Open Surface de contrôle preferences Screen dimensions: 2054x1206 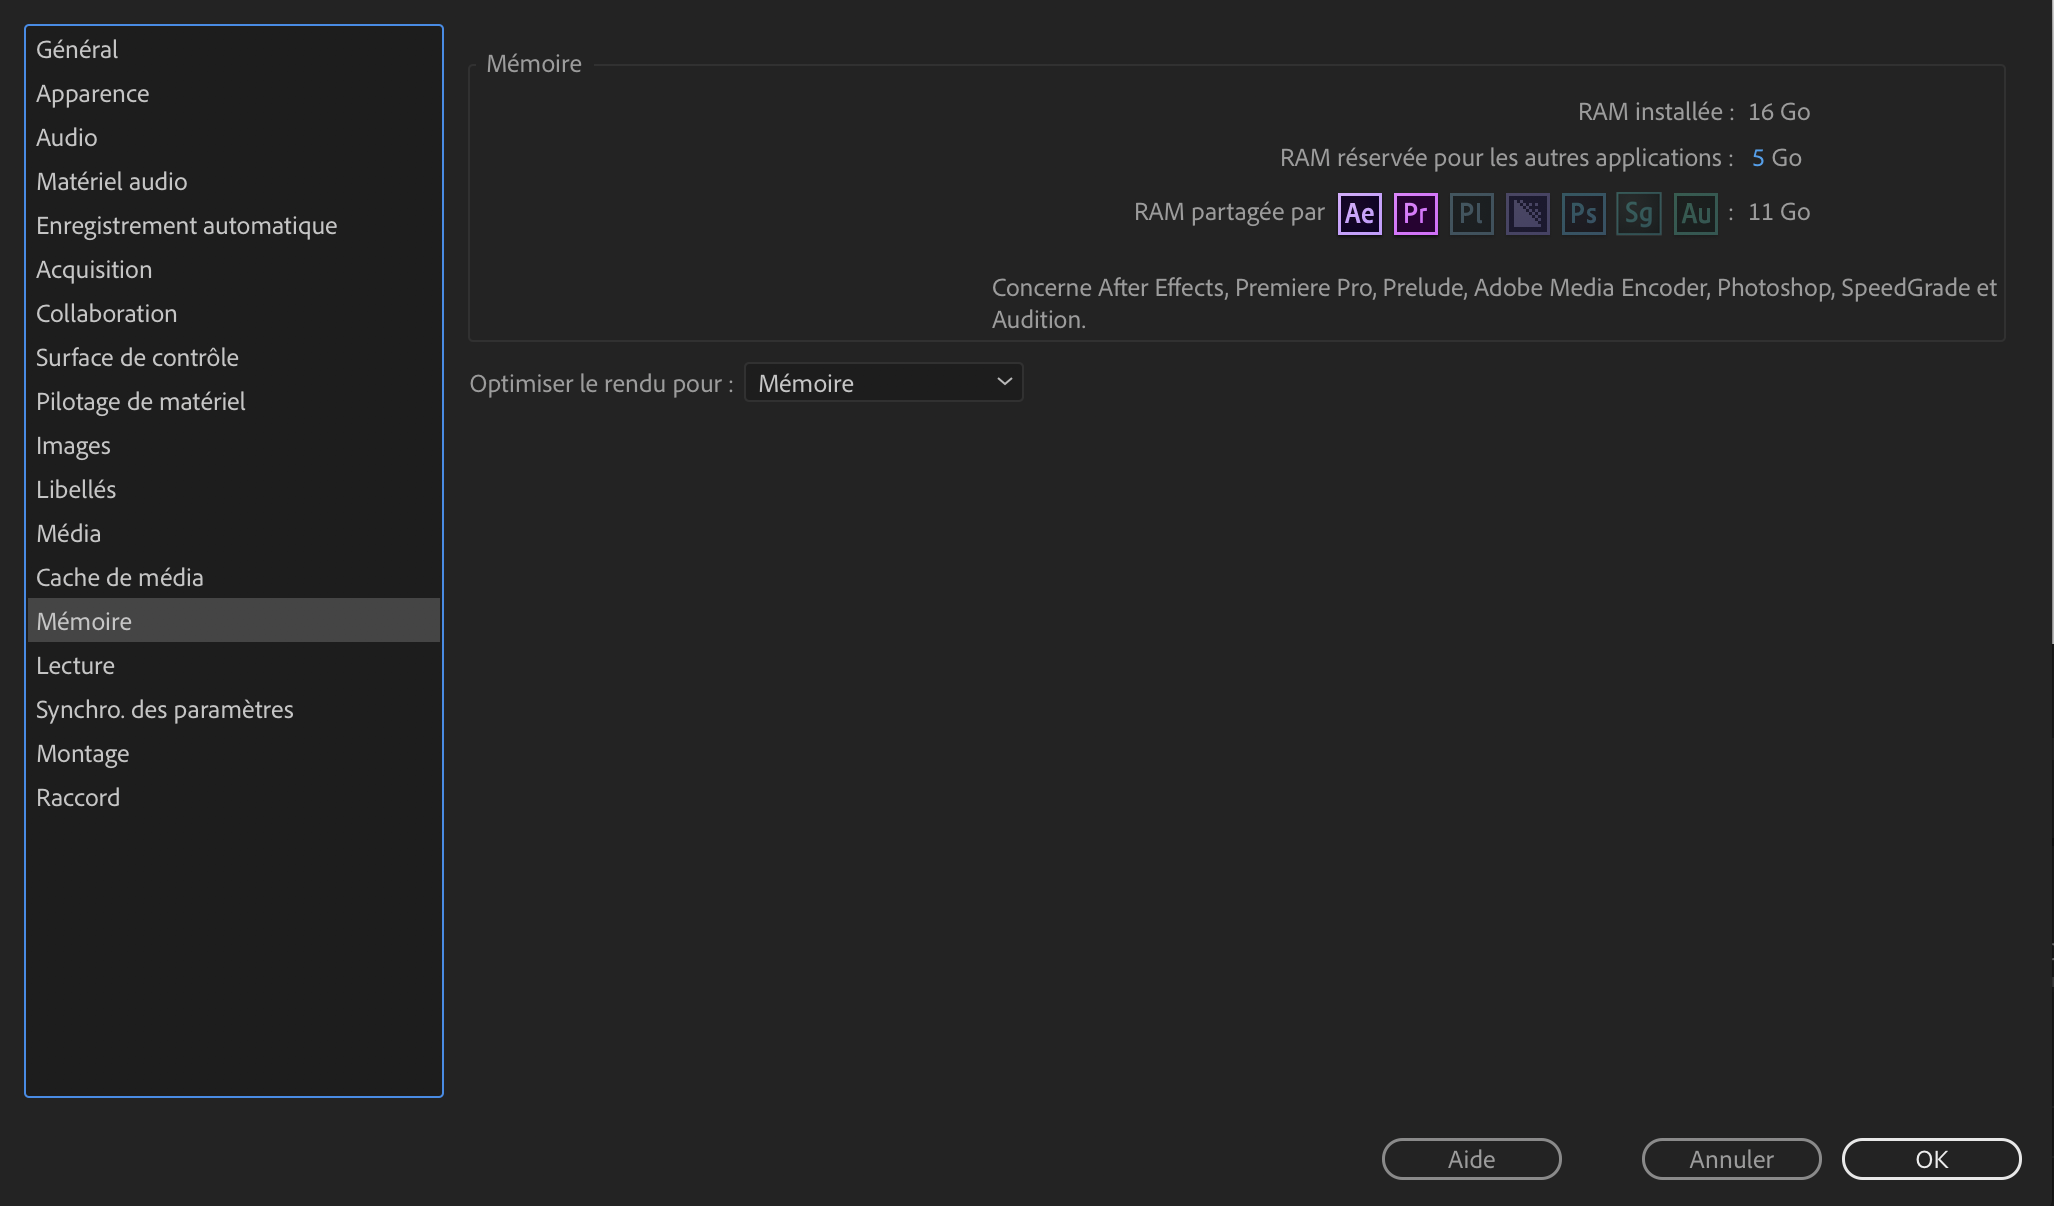tap(233, 357)
